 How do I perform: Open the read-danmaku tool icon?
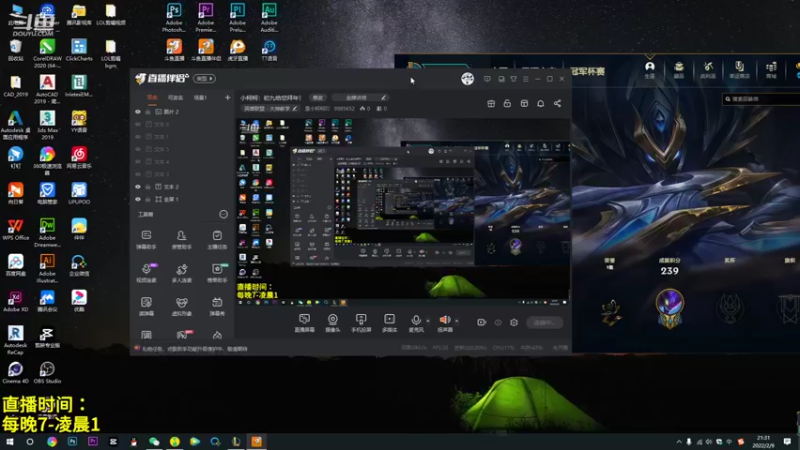tap(146, 306)
